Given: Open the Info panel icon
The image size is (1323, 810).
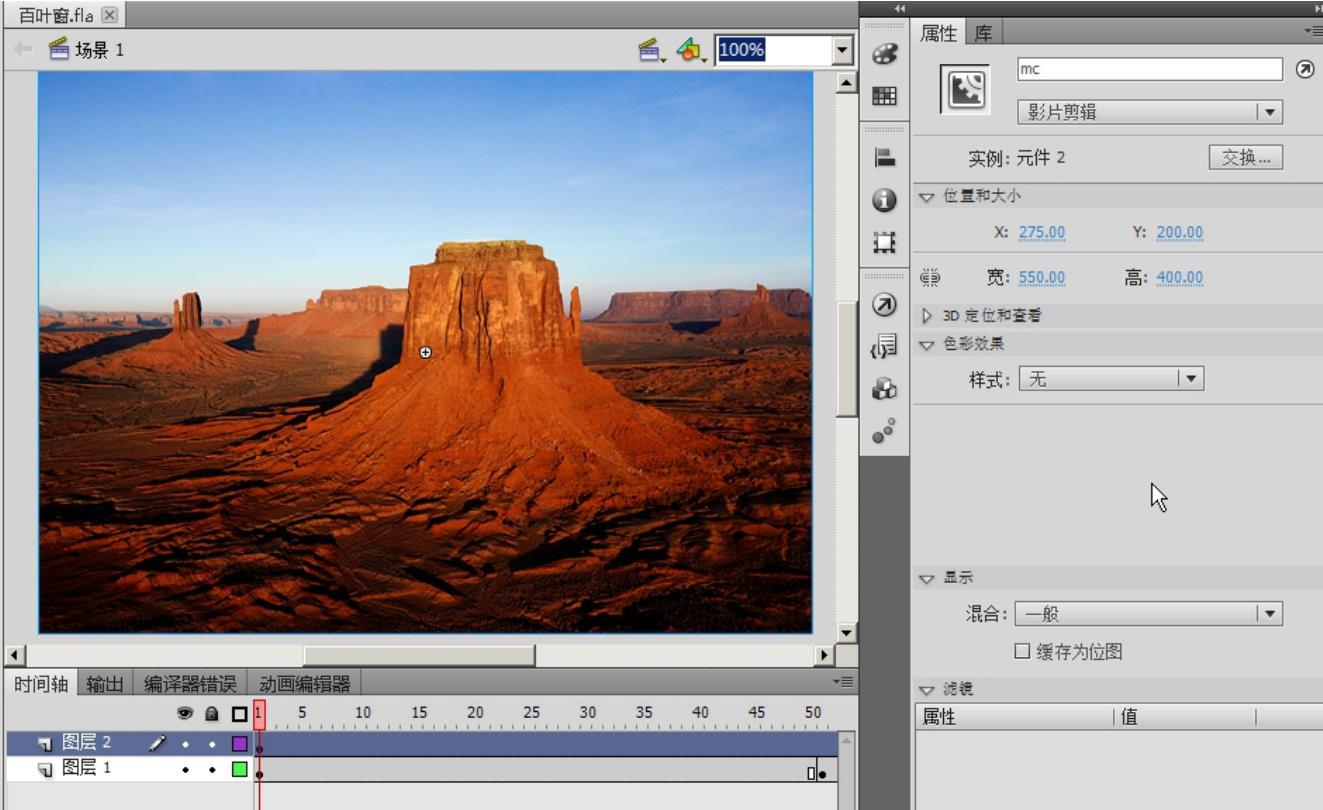Looking at the screenshot, I should (884, 200).
